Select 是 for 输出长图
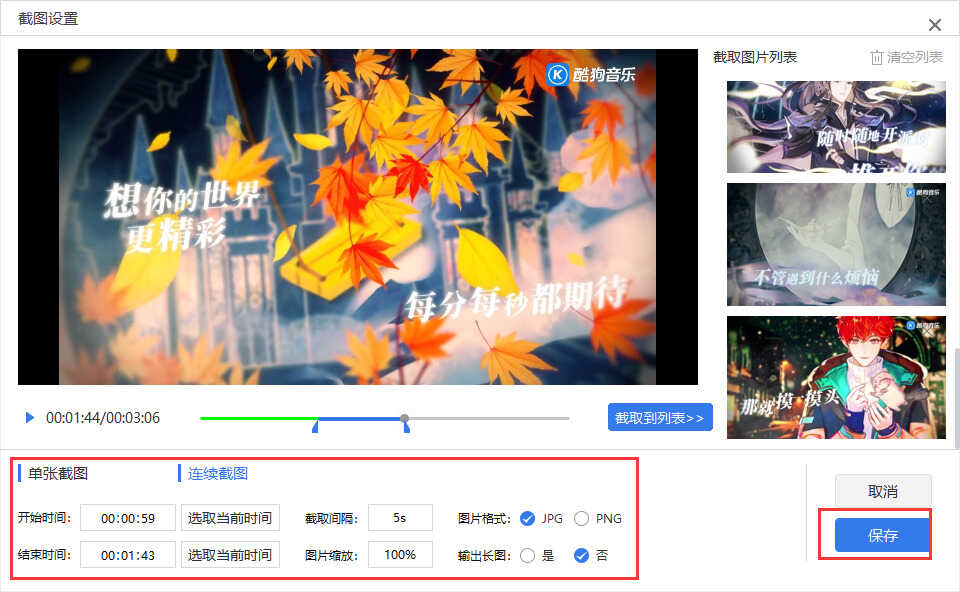 pos(527,555)
